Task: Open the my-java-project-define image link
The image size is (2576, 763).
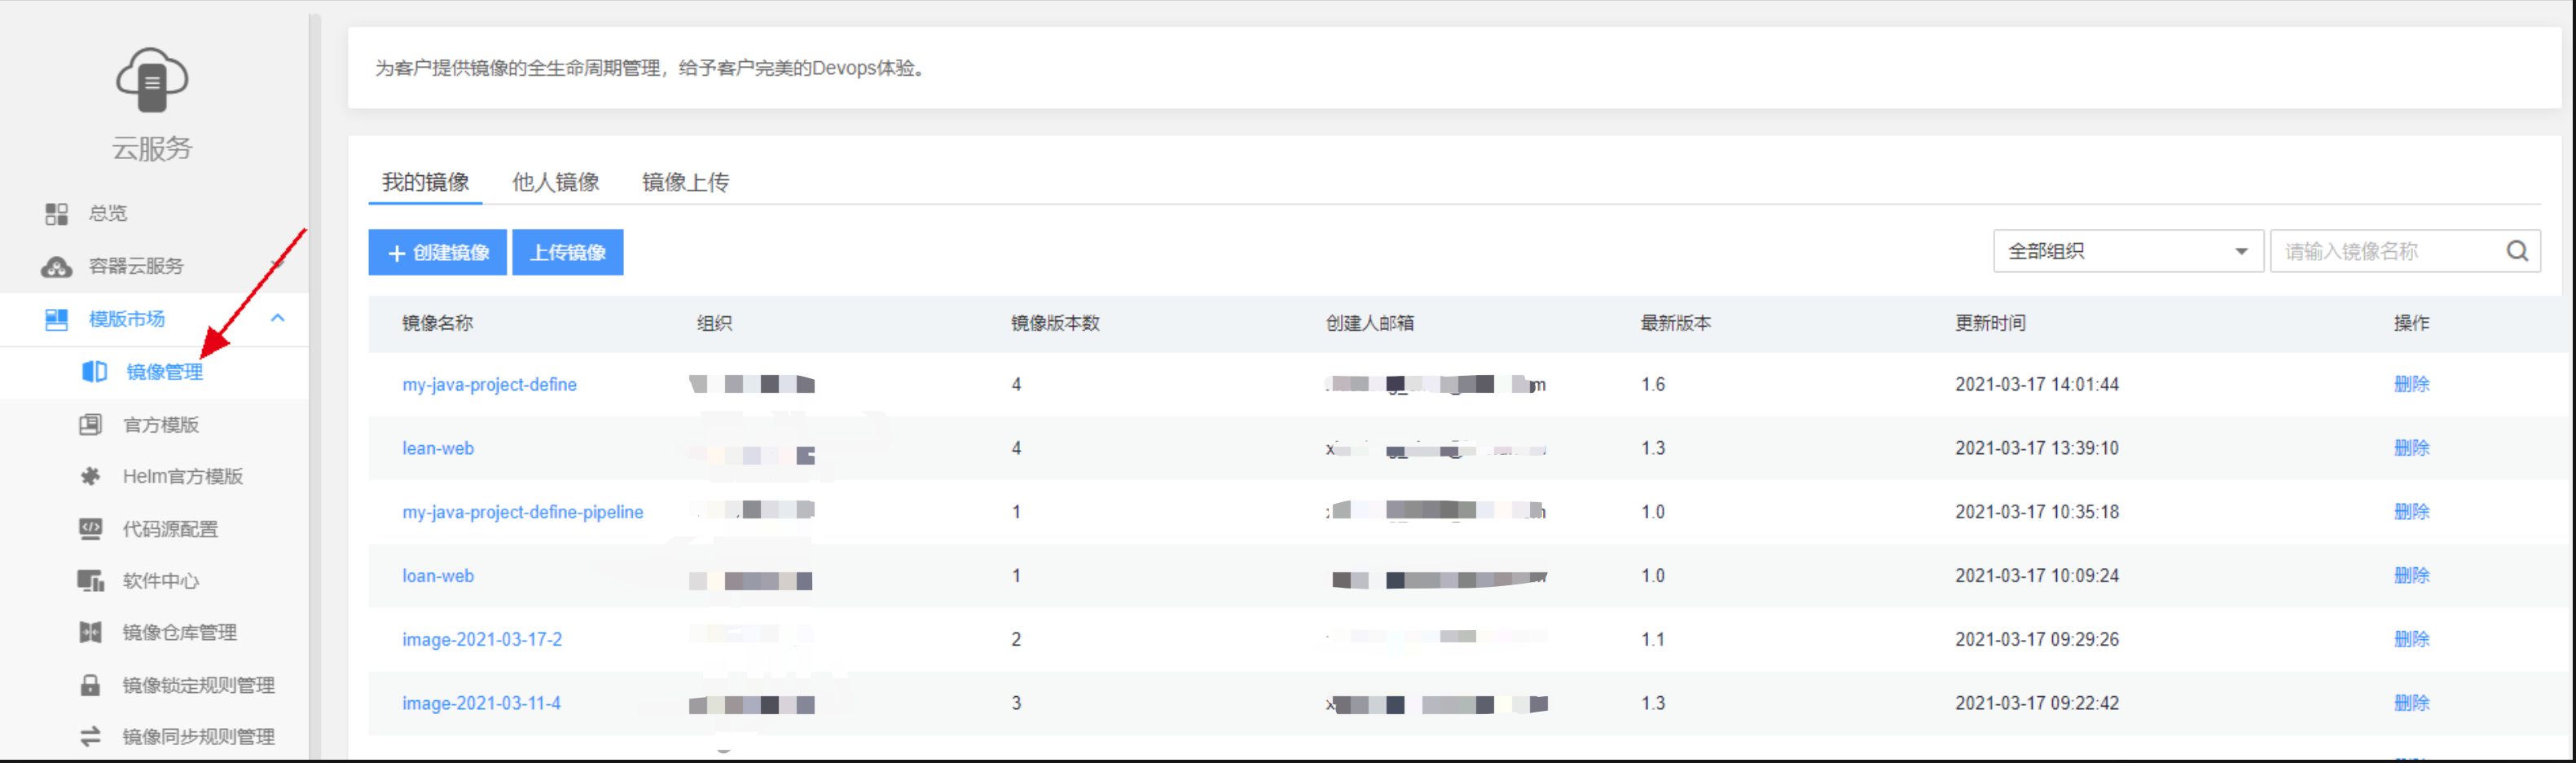Action: 489,385
